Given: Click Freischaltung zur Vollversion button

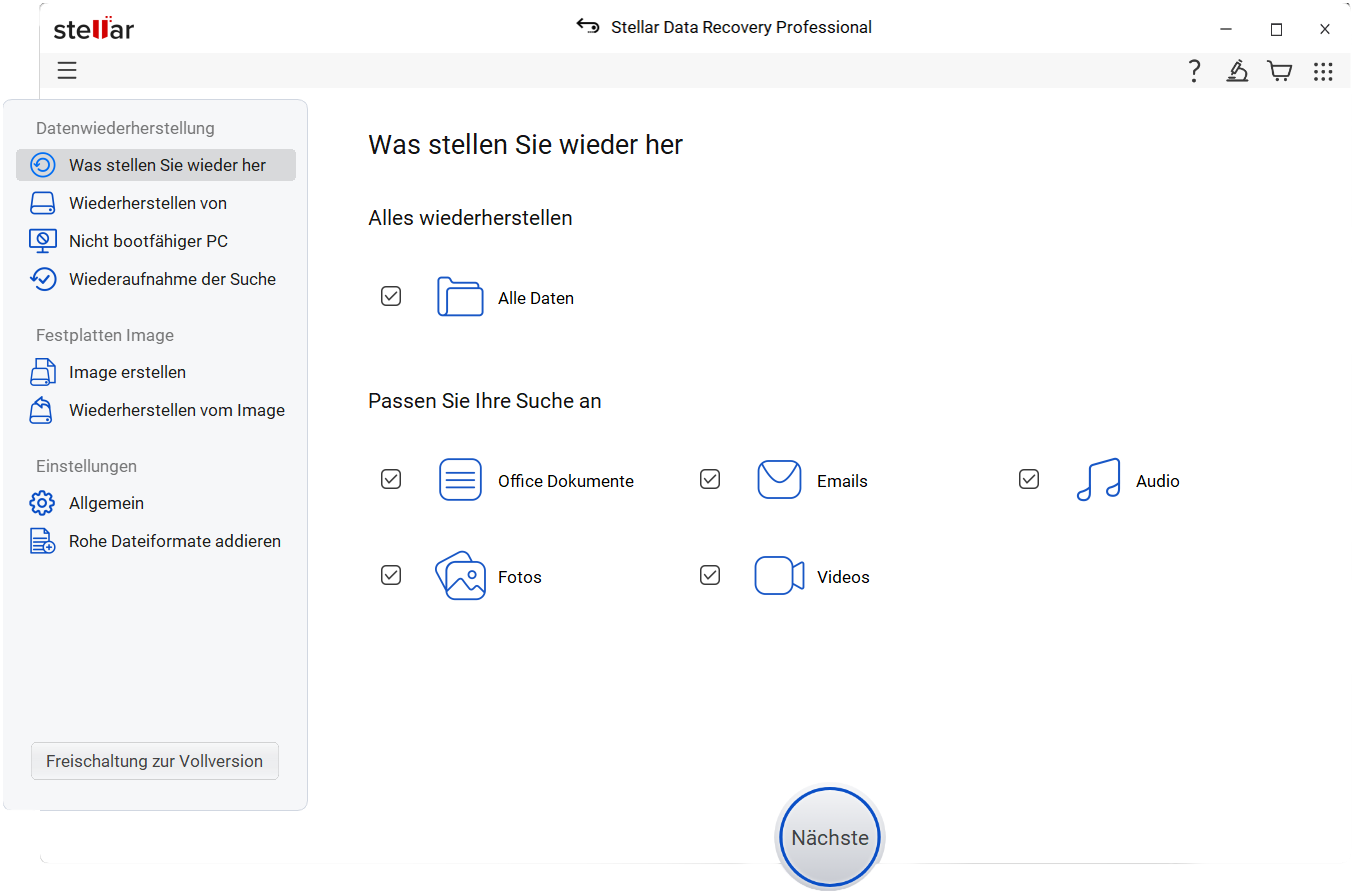Looking at the screenshot, I should [x=155, y=761].
